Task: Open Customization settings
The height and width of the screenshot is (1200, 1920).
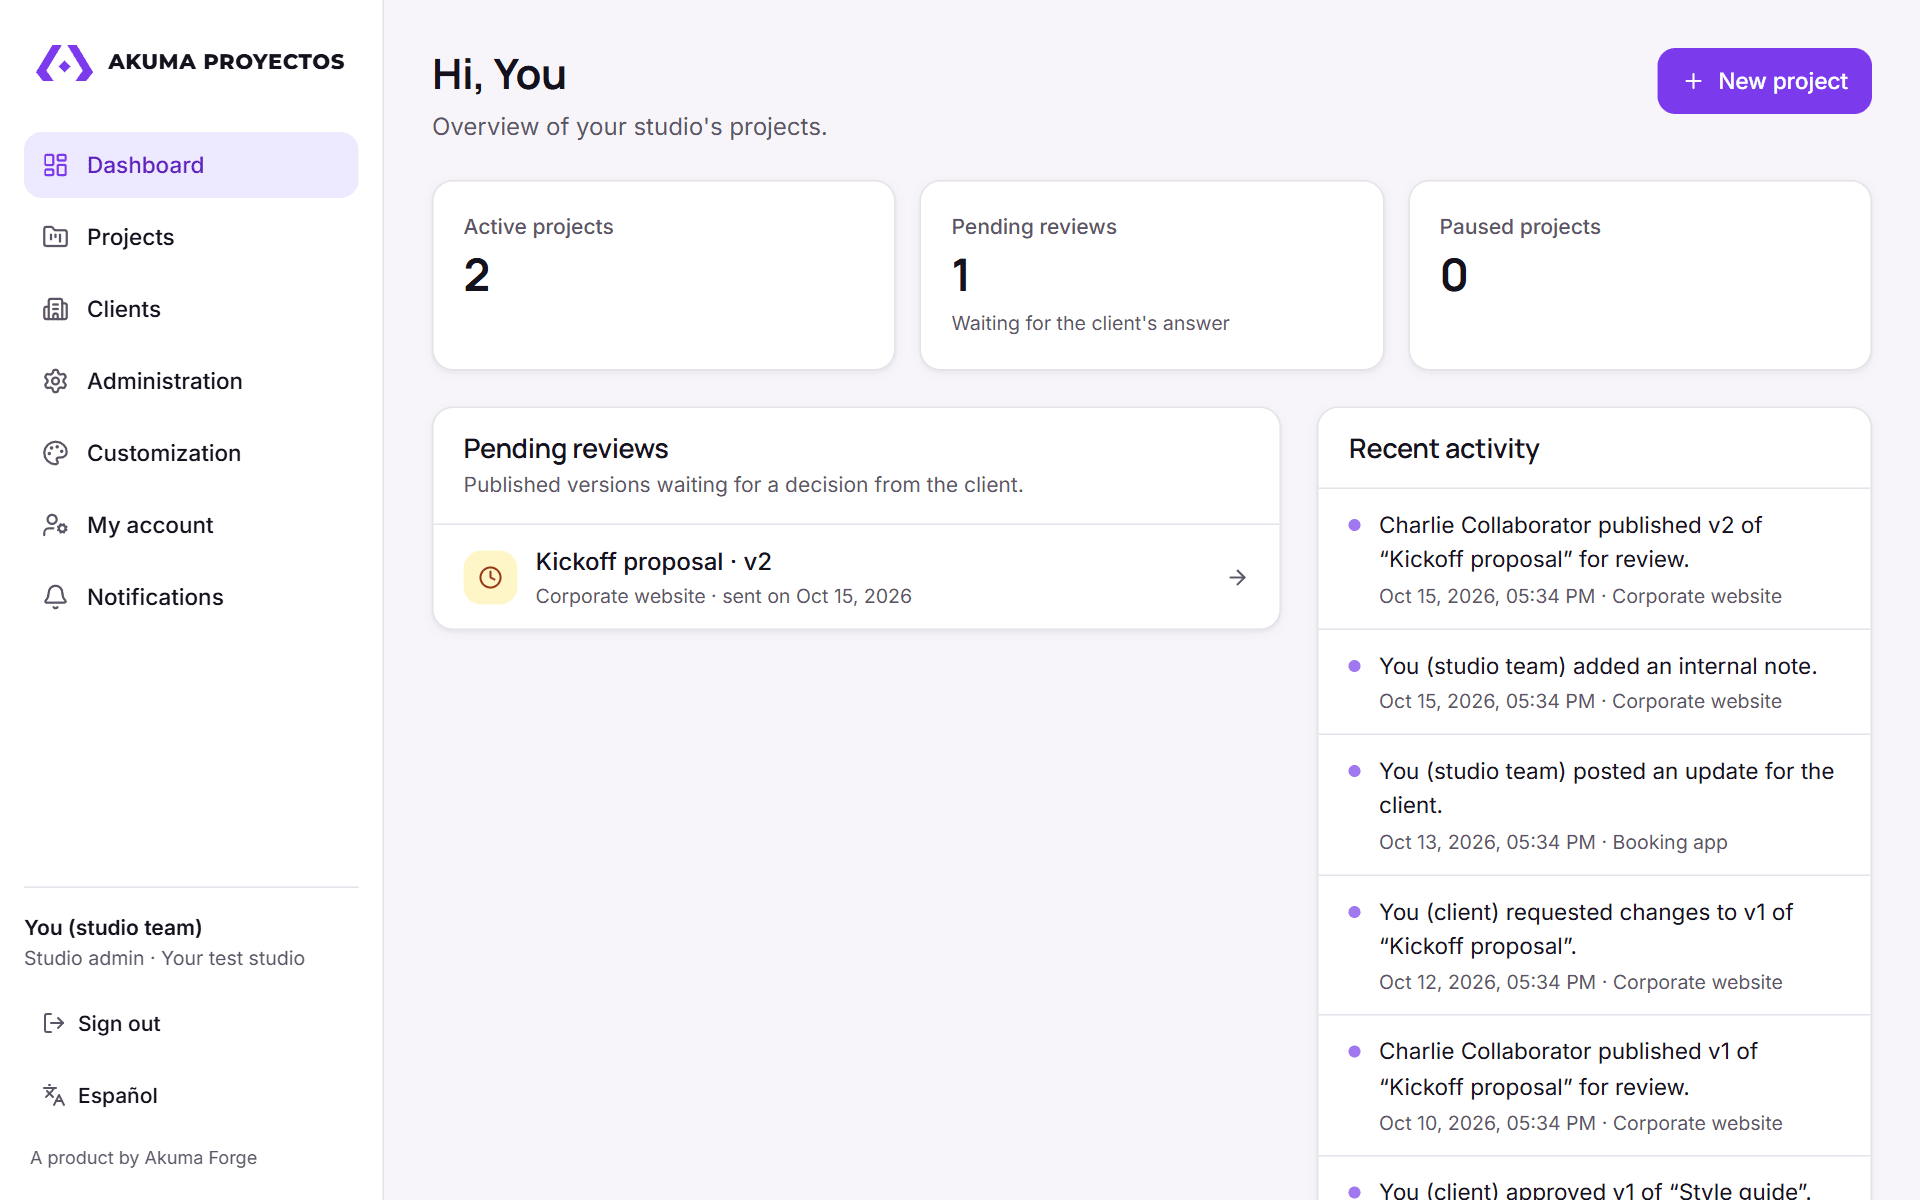Action: 191,453
